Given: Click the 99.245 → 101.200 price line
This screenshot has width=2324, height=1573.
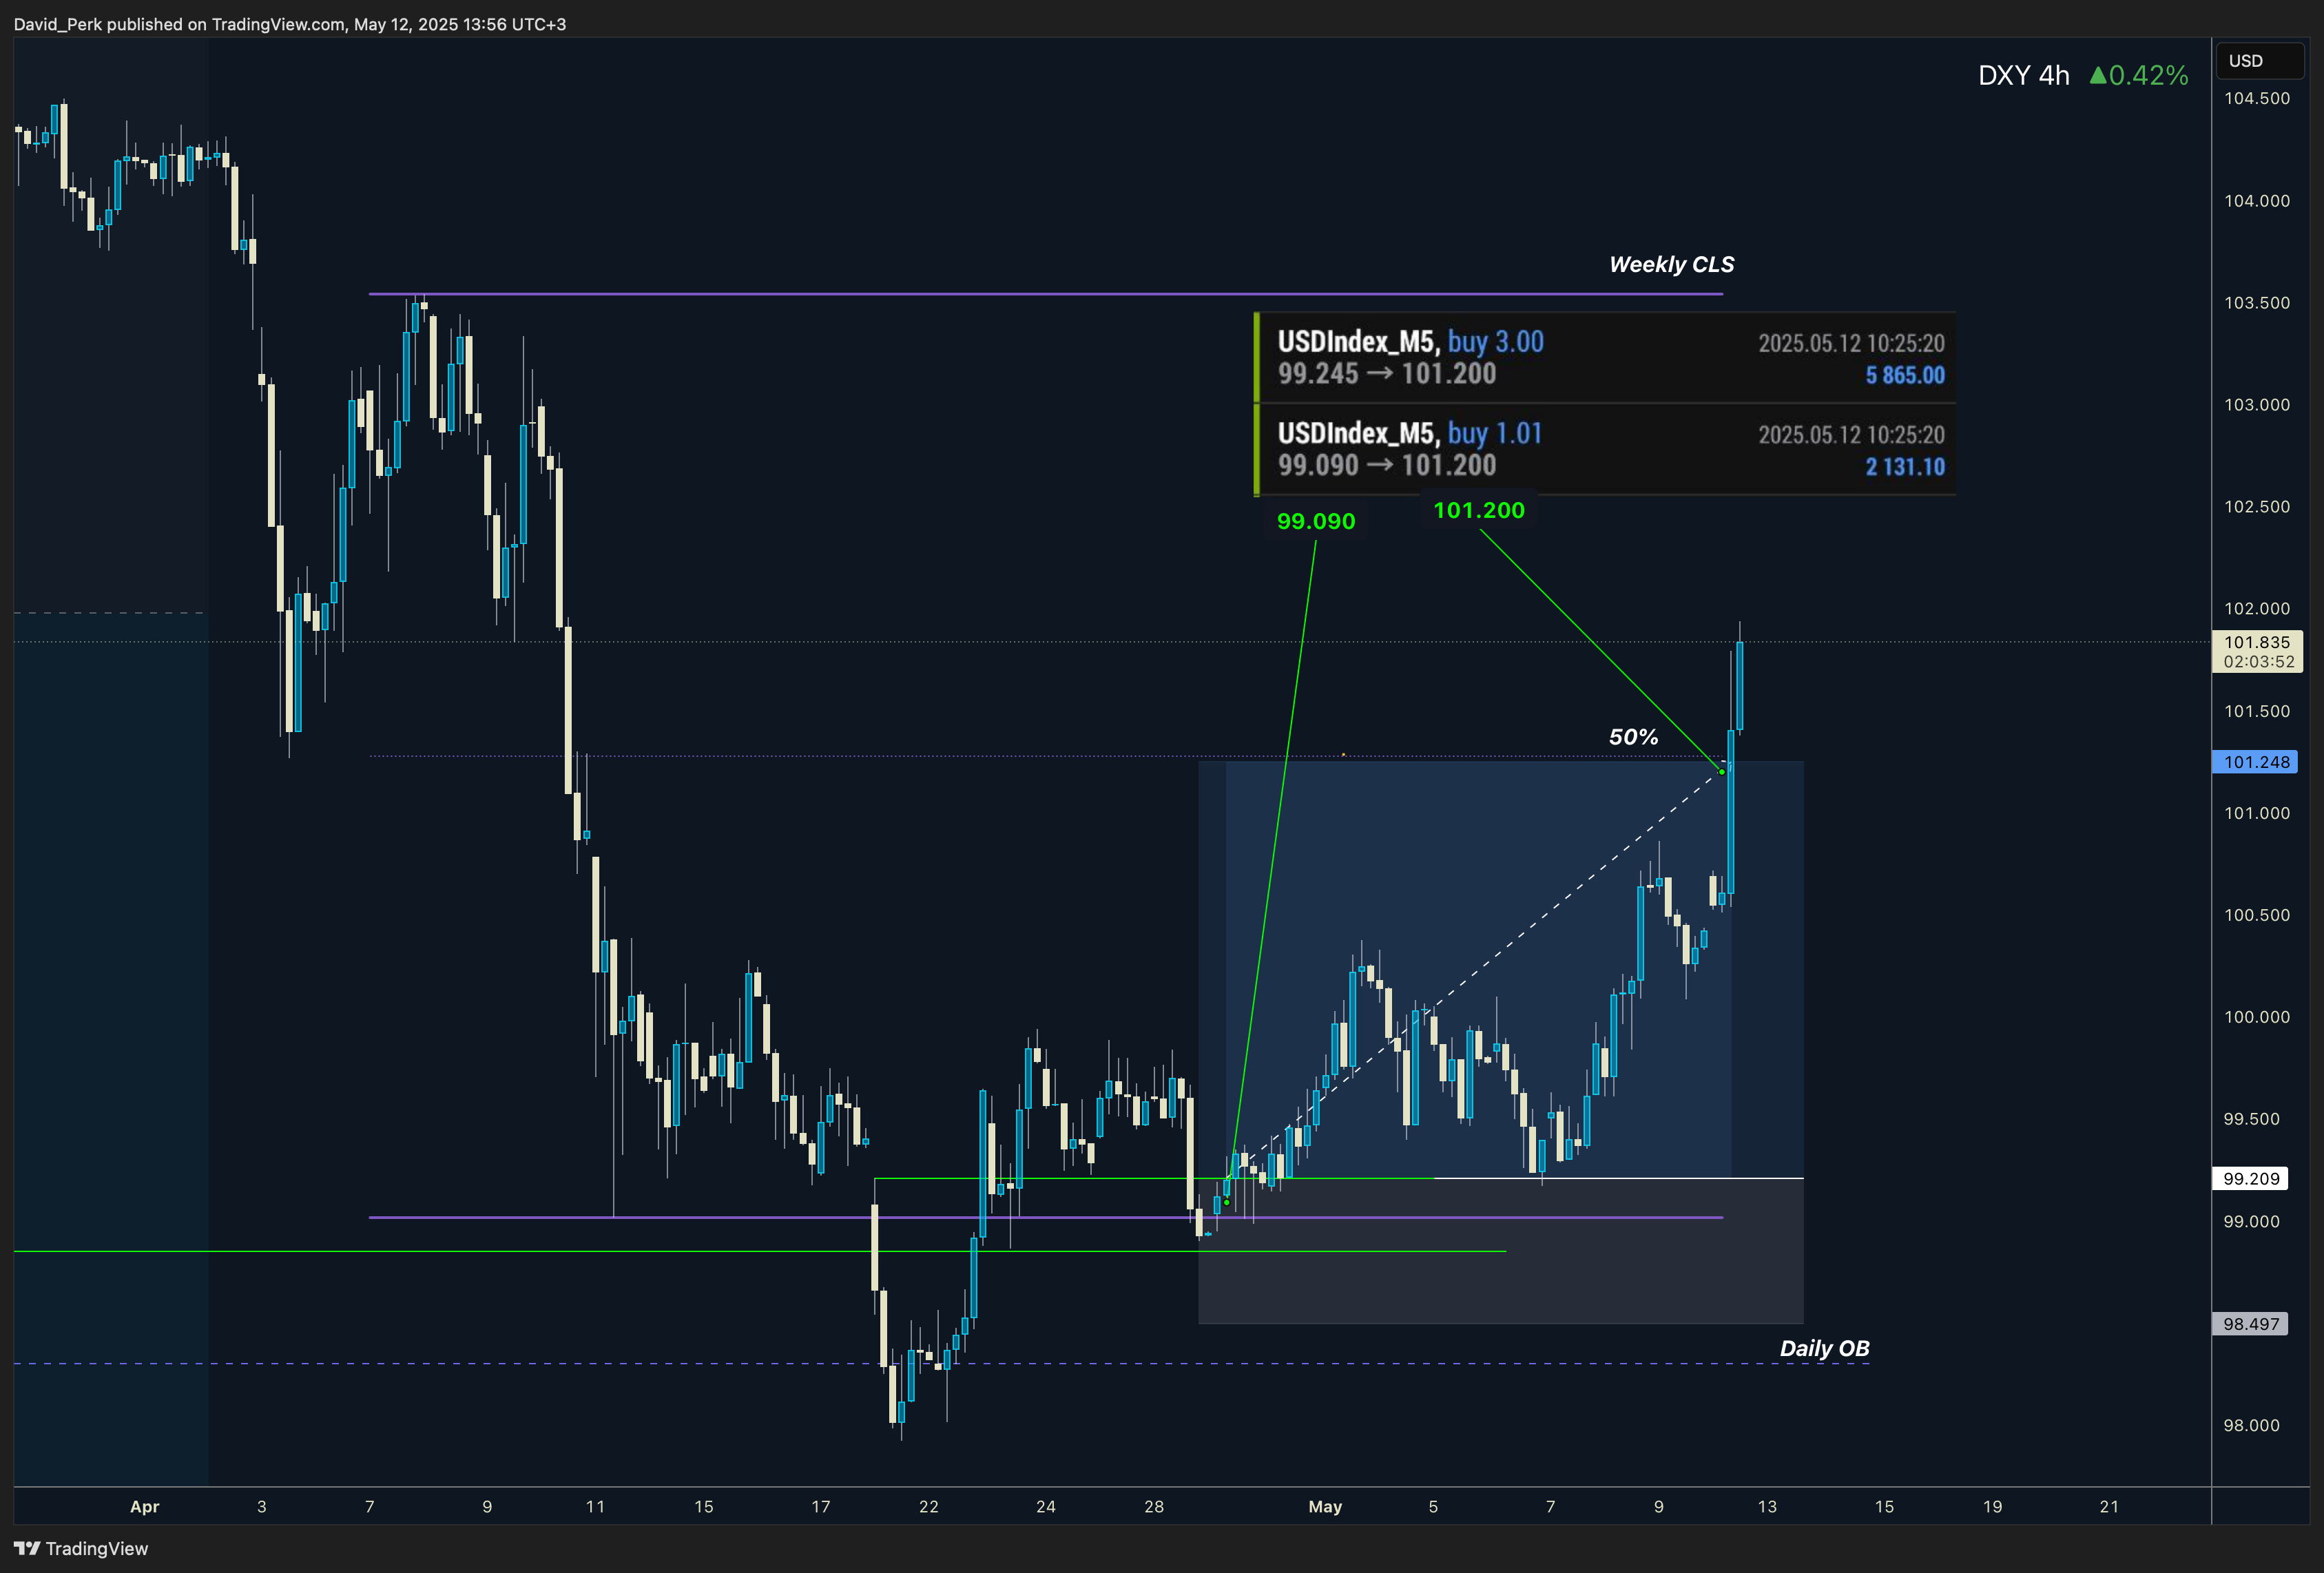Looking at the screenshot, I should coord(1387,374).
